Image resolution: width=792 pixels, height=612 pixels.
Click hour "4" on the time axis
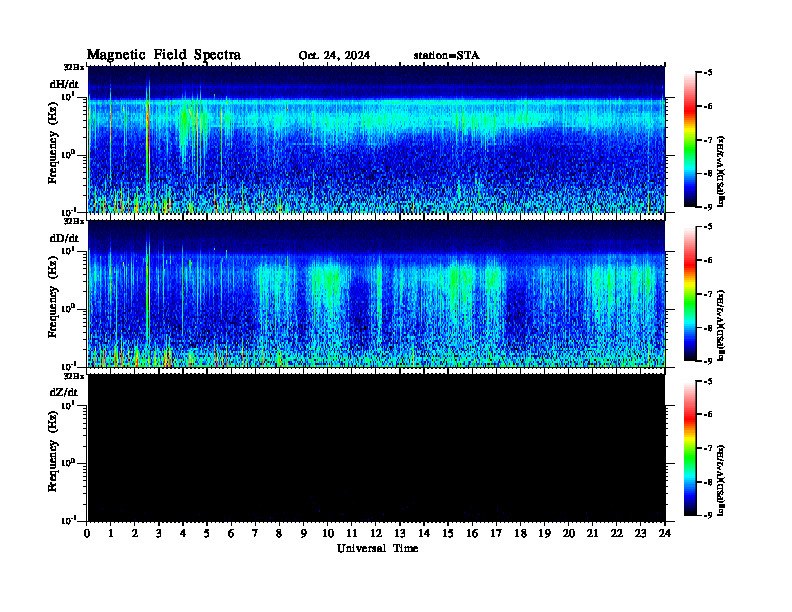(183, 534)
